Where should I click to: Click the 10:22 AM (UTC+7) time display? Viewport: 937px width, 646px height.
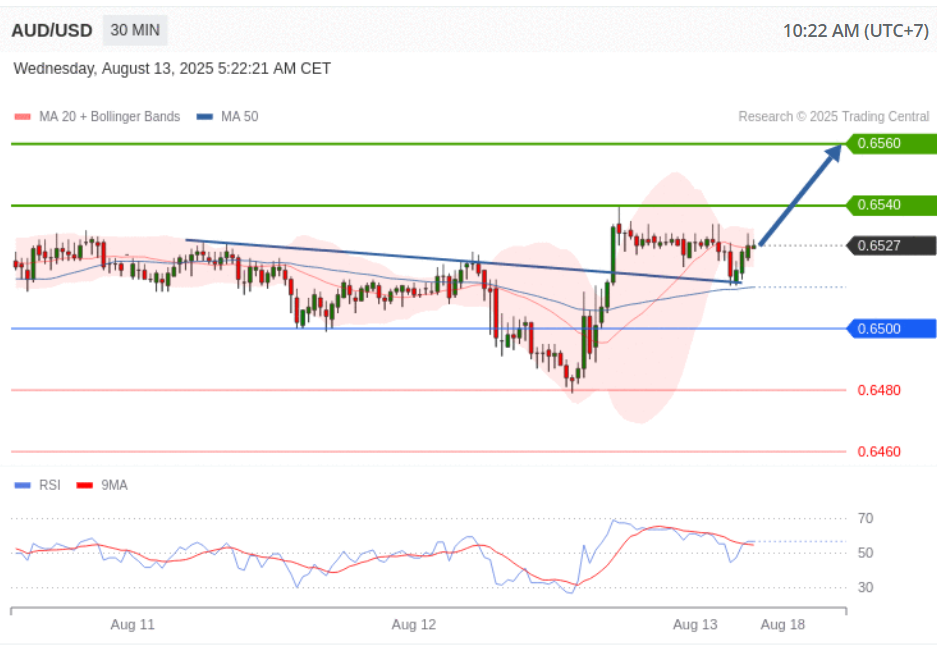point(855,31)
